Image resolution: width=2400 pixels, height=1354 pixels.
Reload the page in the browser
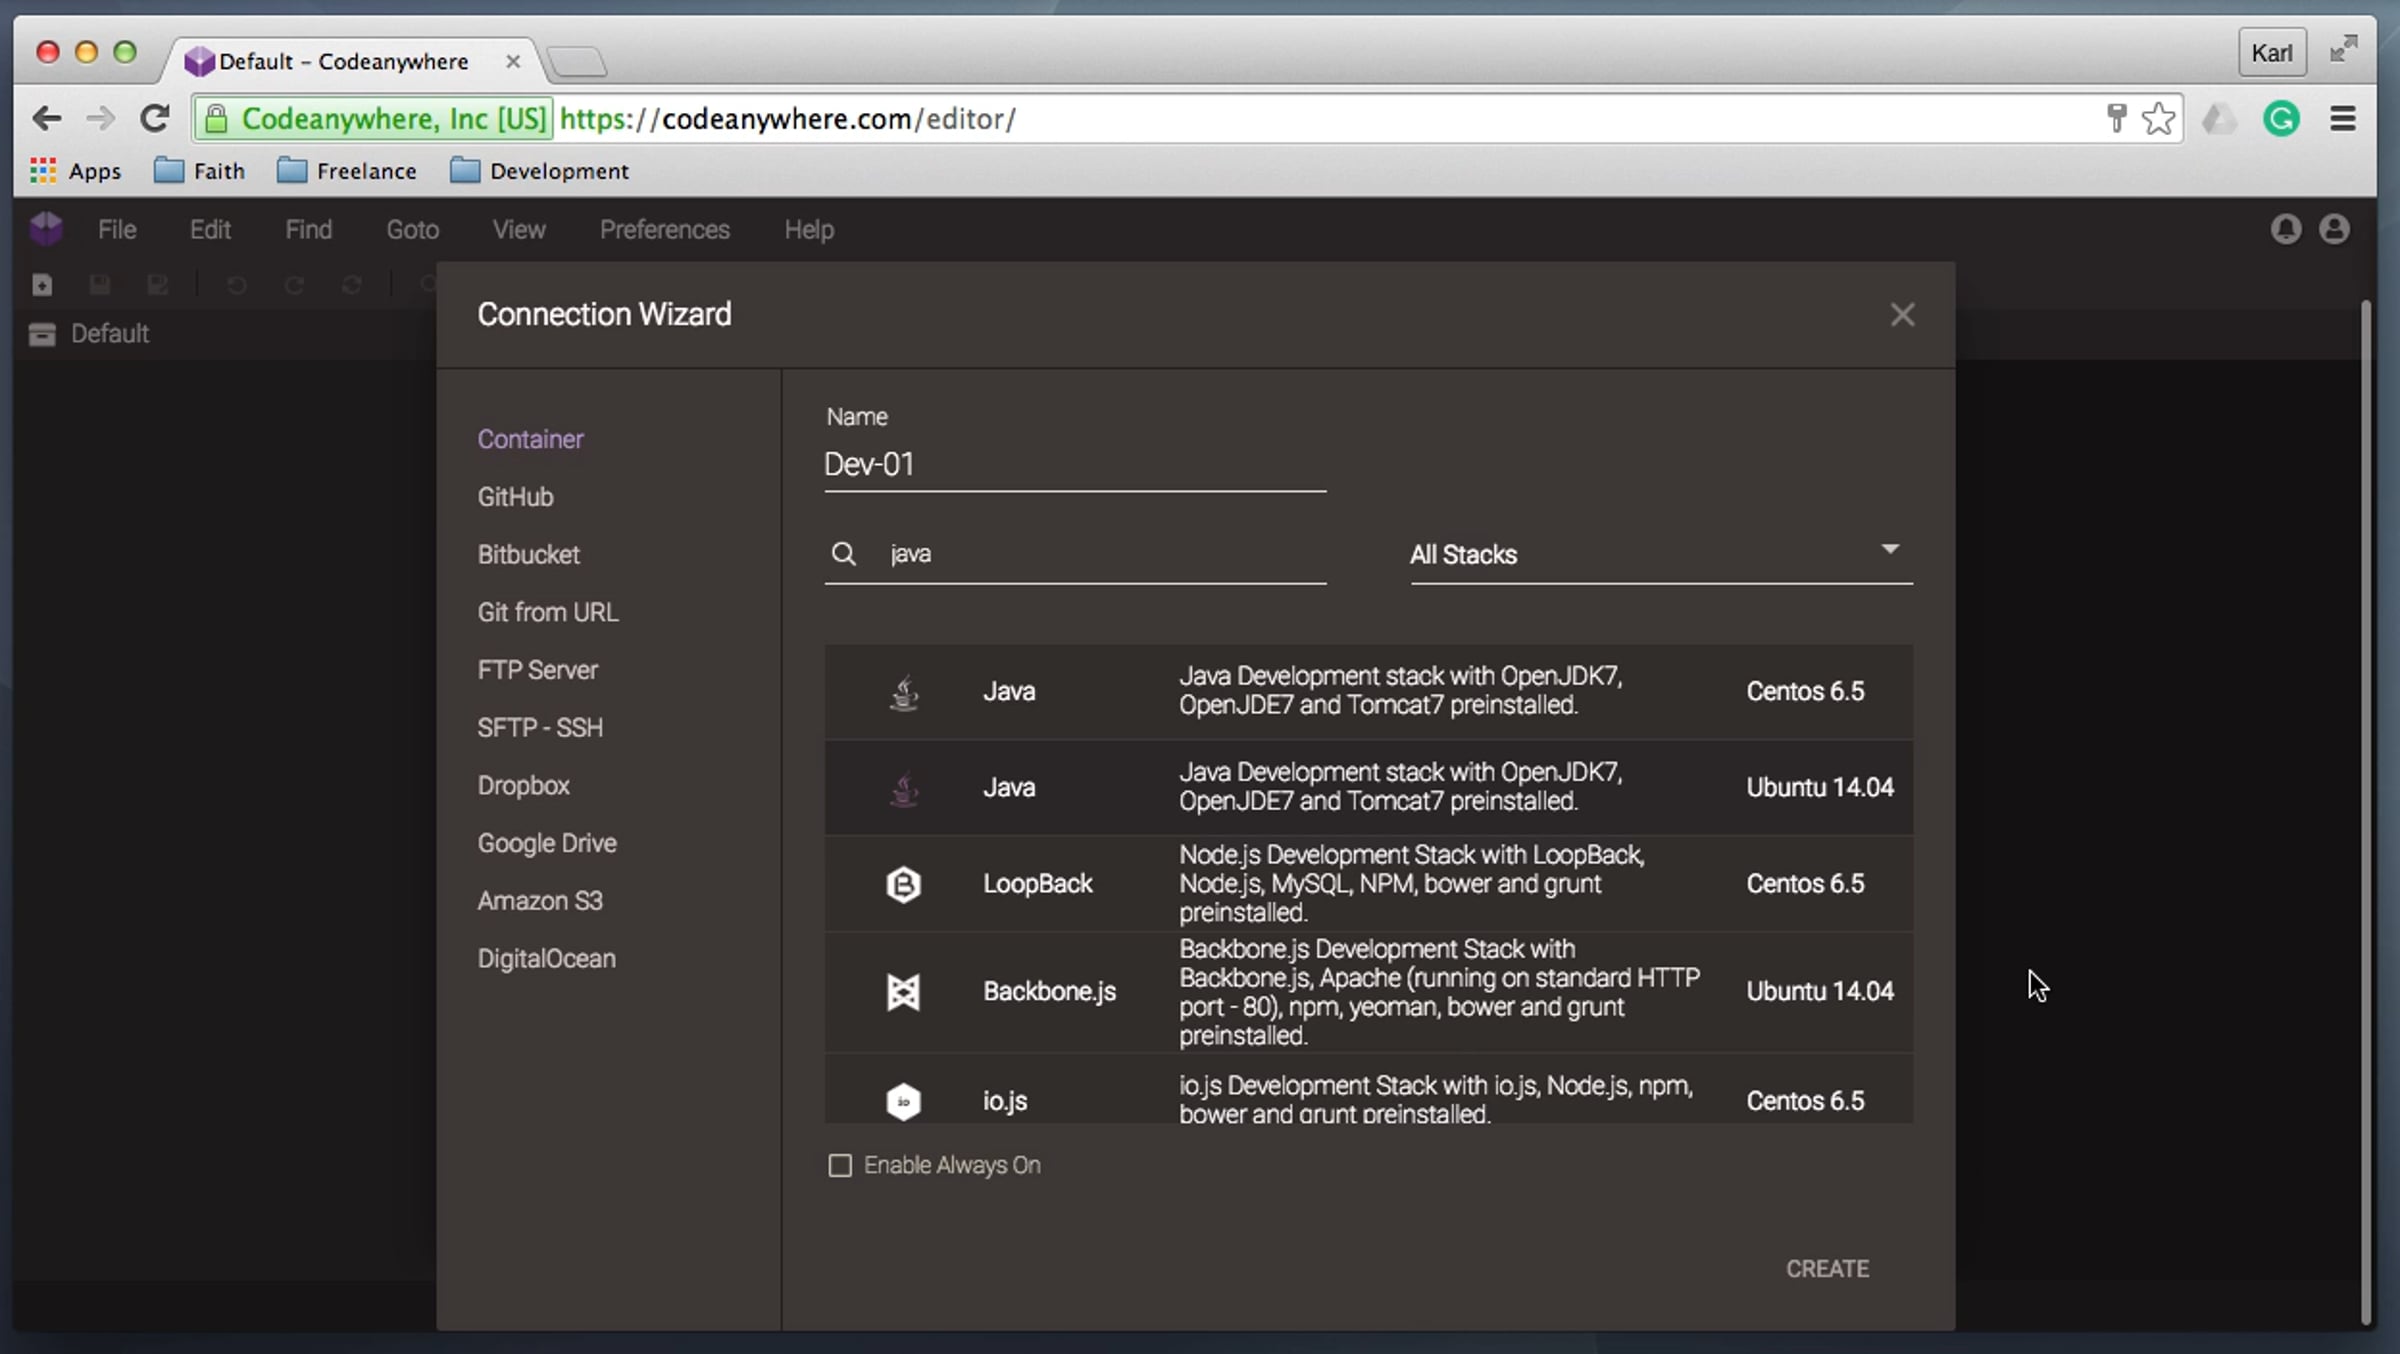(154, 119)
